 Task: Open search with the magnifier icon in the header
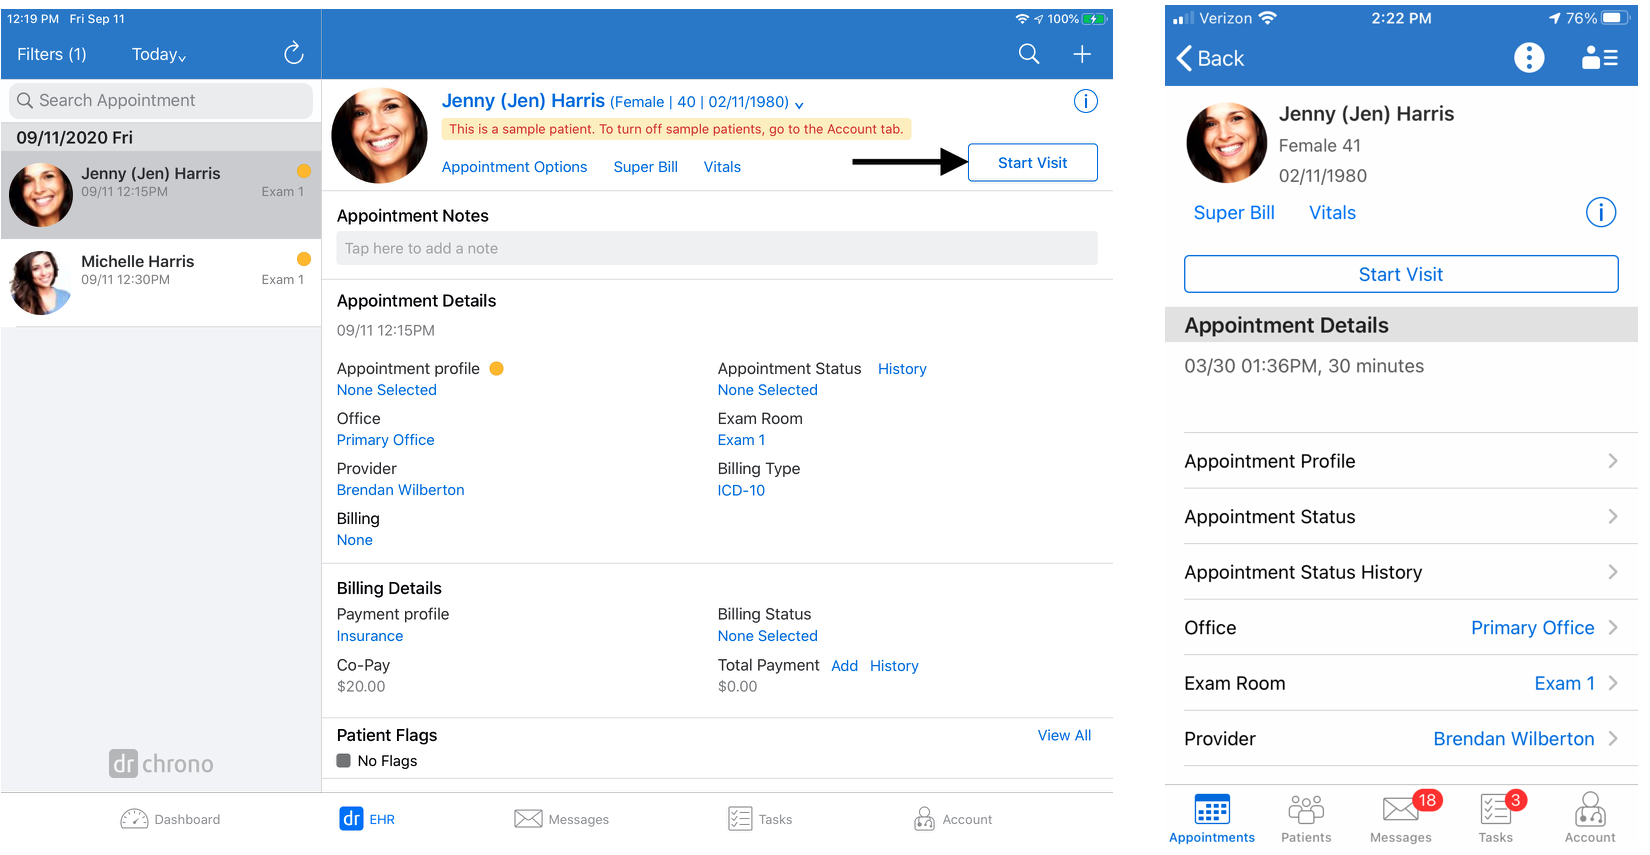(1029, 54)
